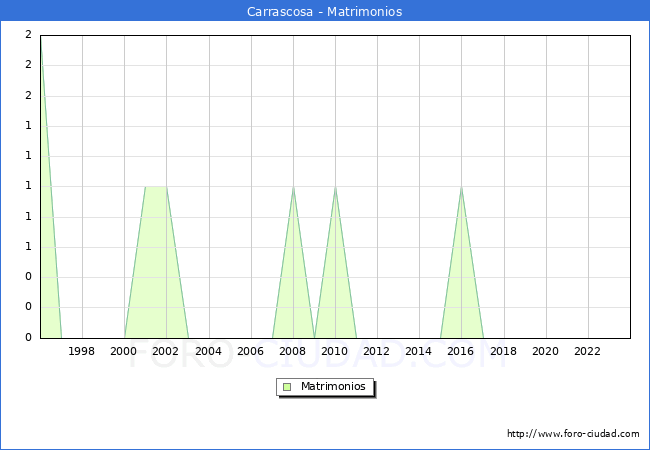
Task: Select the 2010 x-axis label
Action: [335, 351]
